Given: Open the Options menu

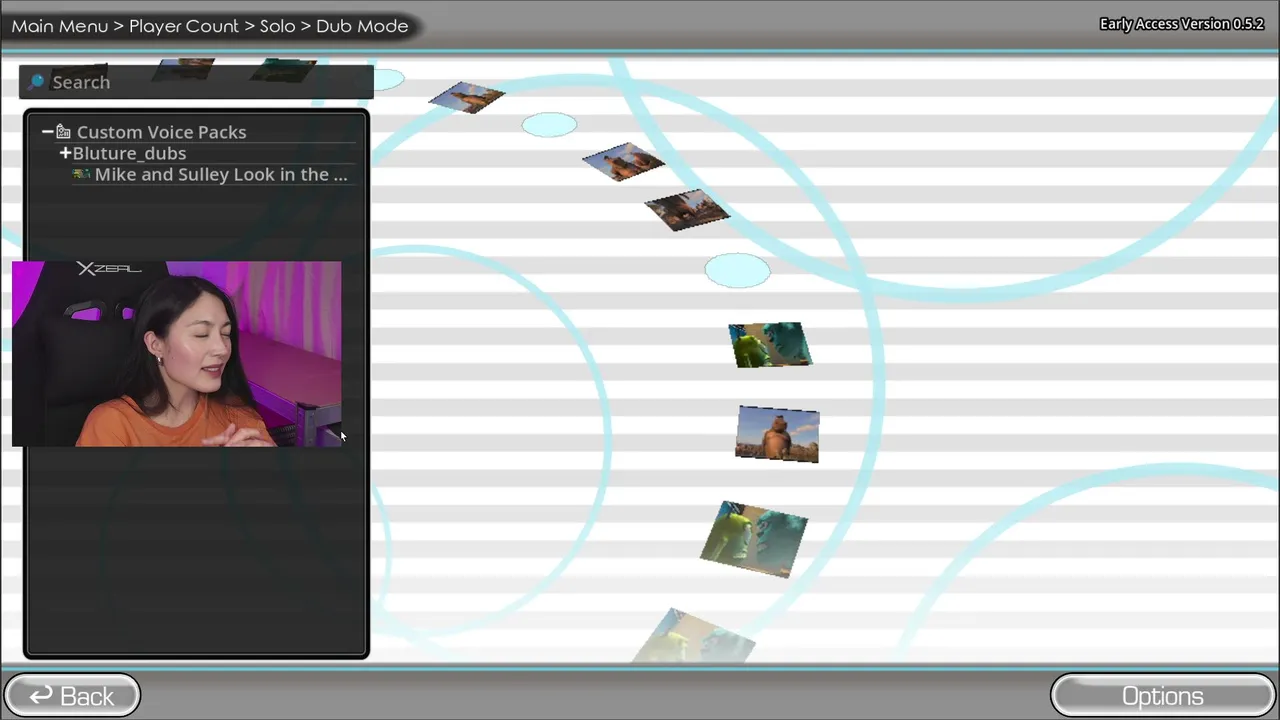Looking at the screenshot, I should coord(1162,696).
